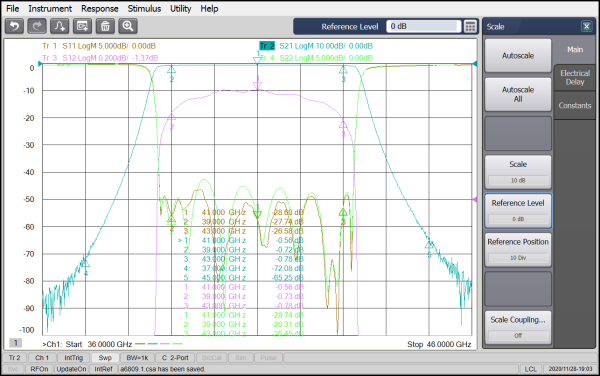The height and width of the screenshot is (376, 600).
Task: Click the Reference Level input field
Action: tap(423, 26)
